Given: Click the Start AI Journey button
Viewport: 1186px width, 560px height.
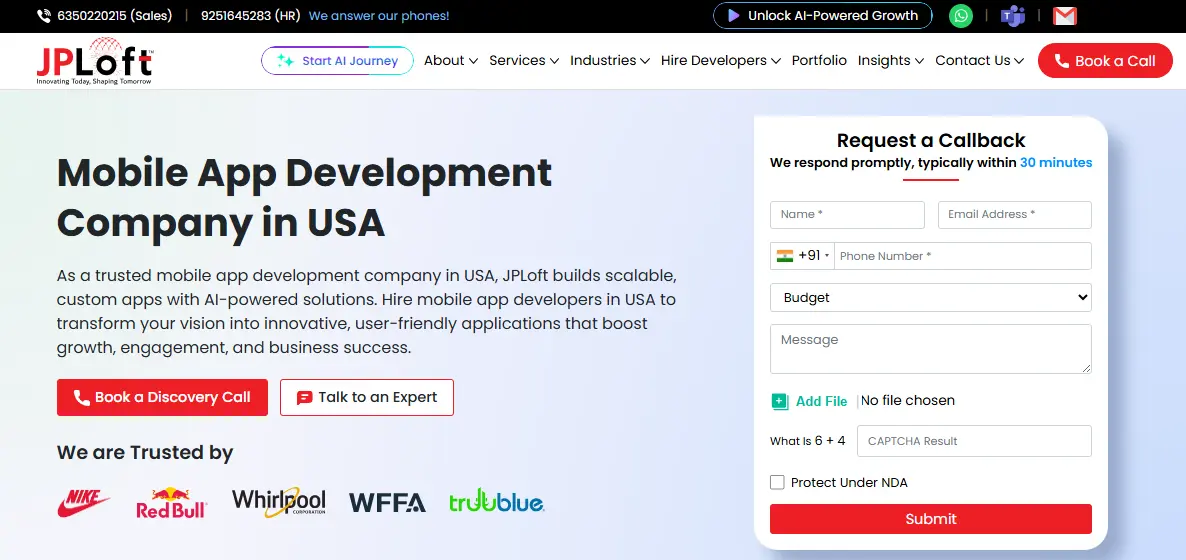Looking at the screenshot, I should pyautogui.click(x=337, y=61).
